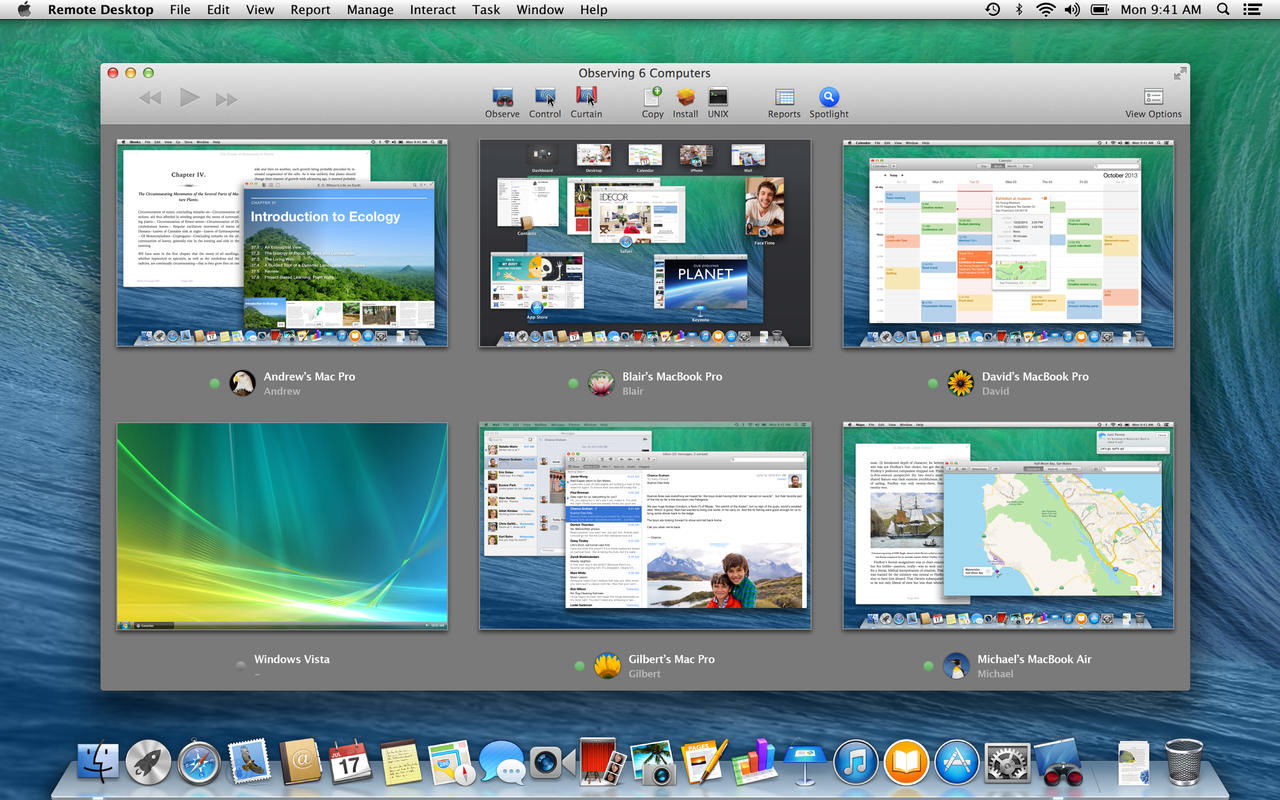
Task: Go back to previous computer page
Action: [150, 98]
